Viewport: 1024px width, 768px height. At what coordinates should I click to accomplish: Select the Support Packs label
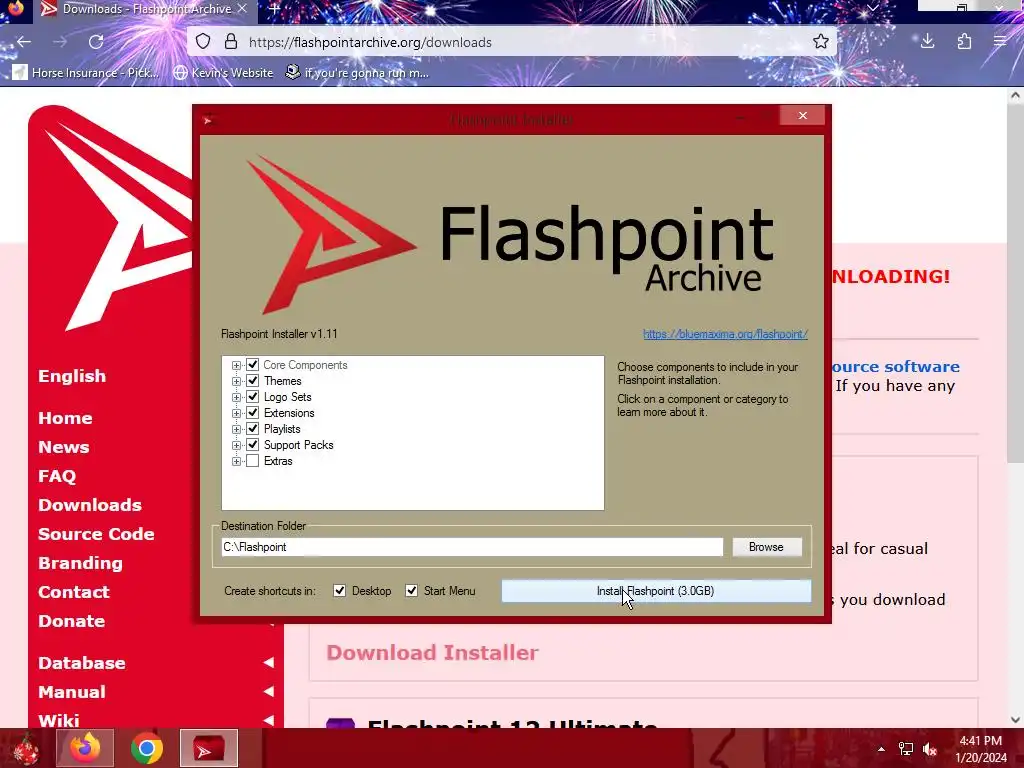coord(298,445)
